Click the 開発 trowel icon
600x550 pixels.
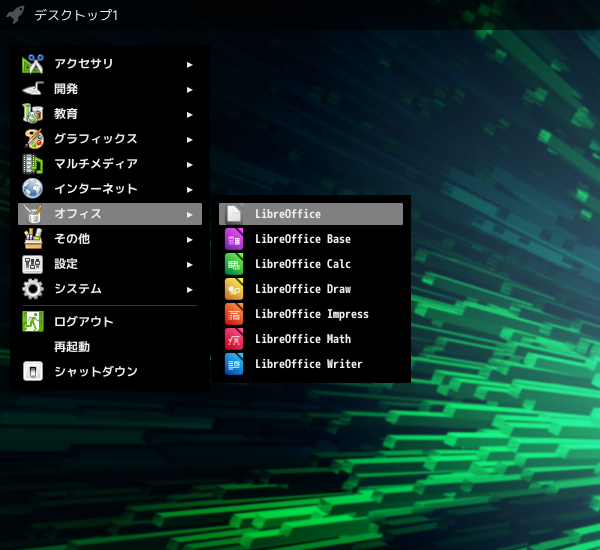pyautogui.click(x=33, y=89)
